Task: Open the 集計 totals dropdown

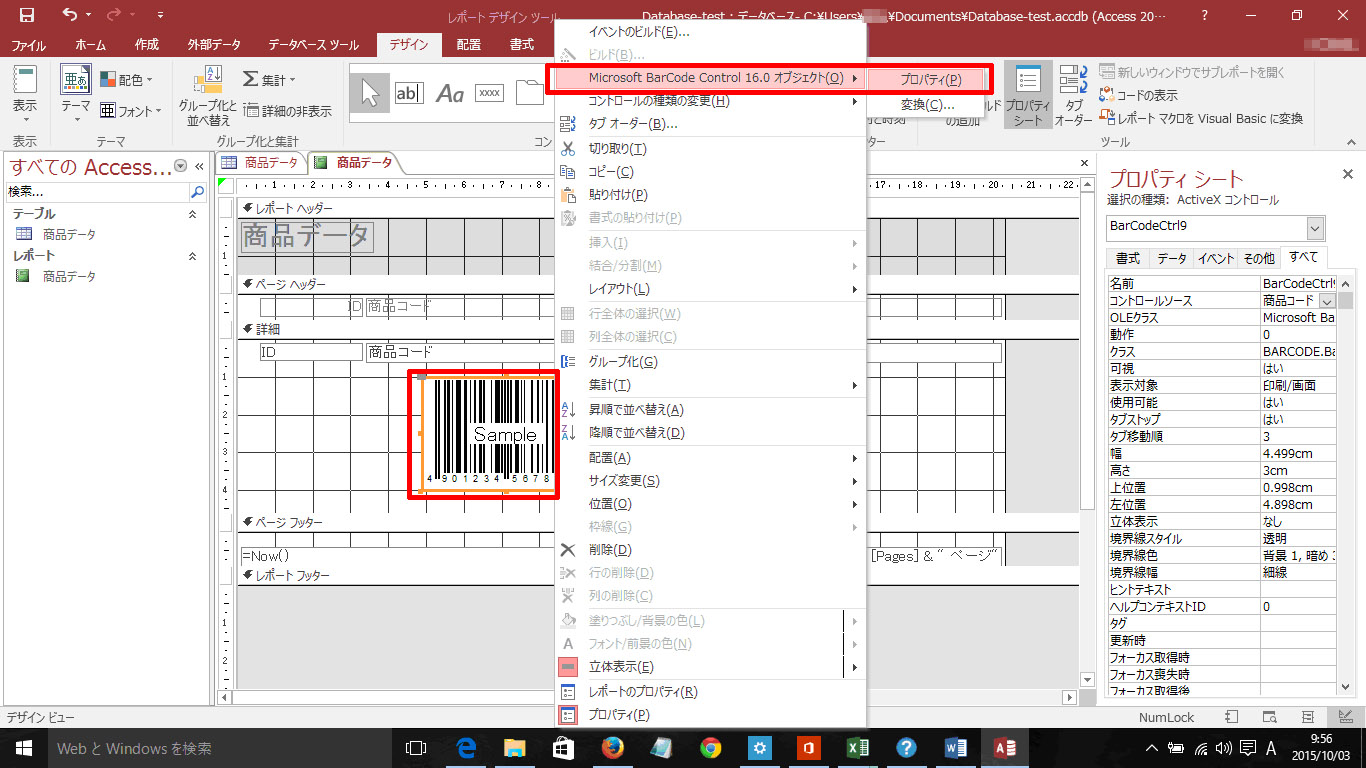Action: point(270,79)
